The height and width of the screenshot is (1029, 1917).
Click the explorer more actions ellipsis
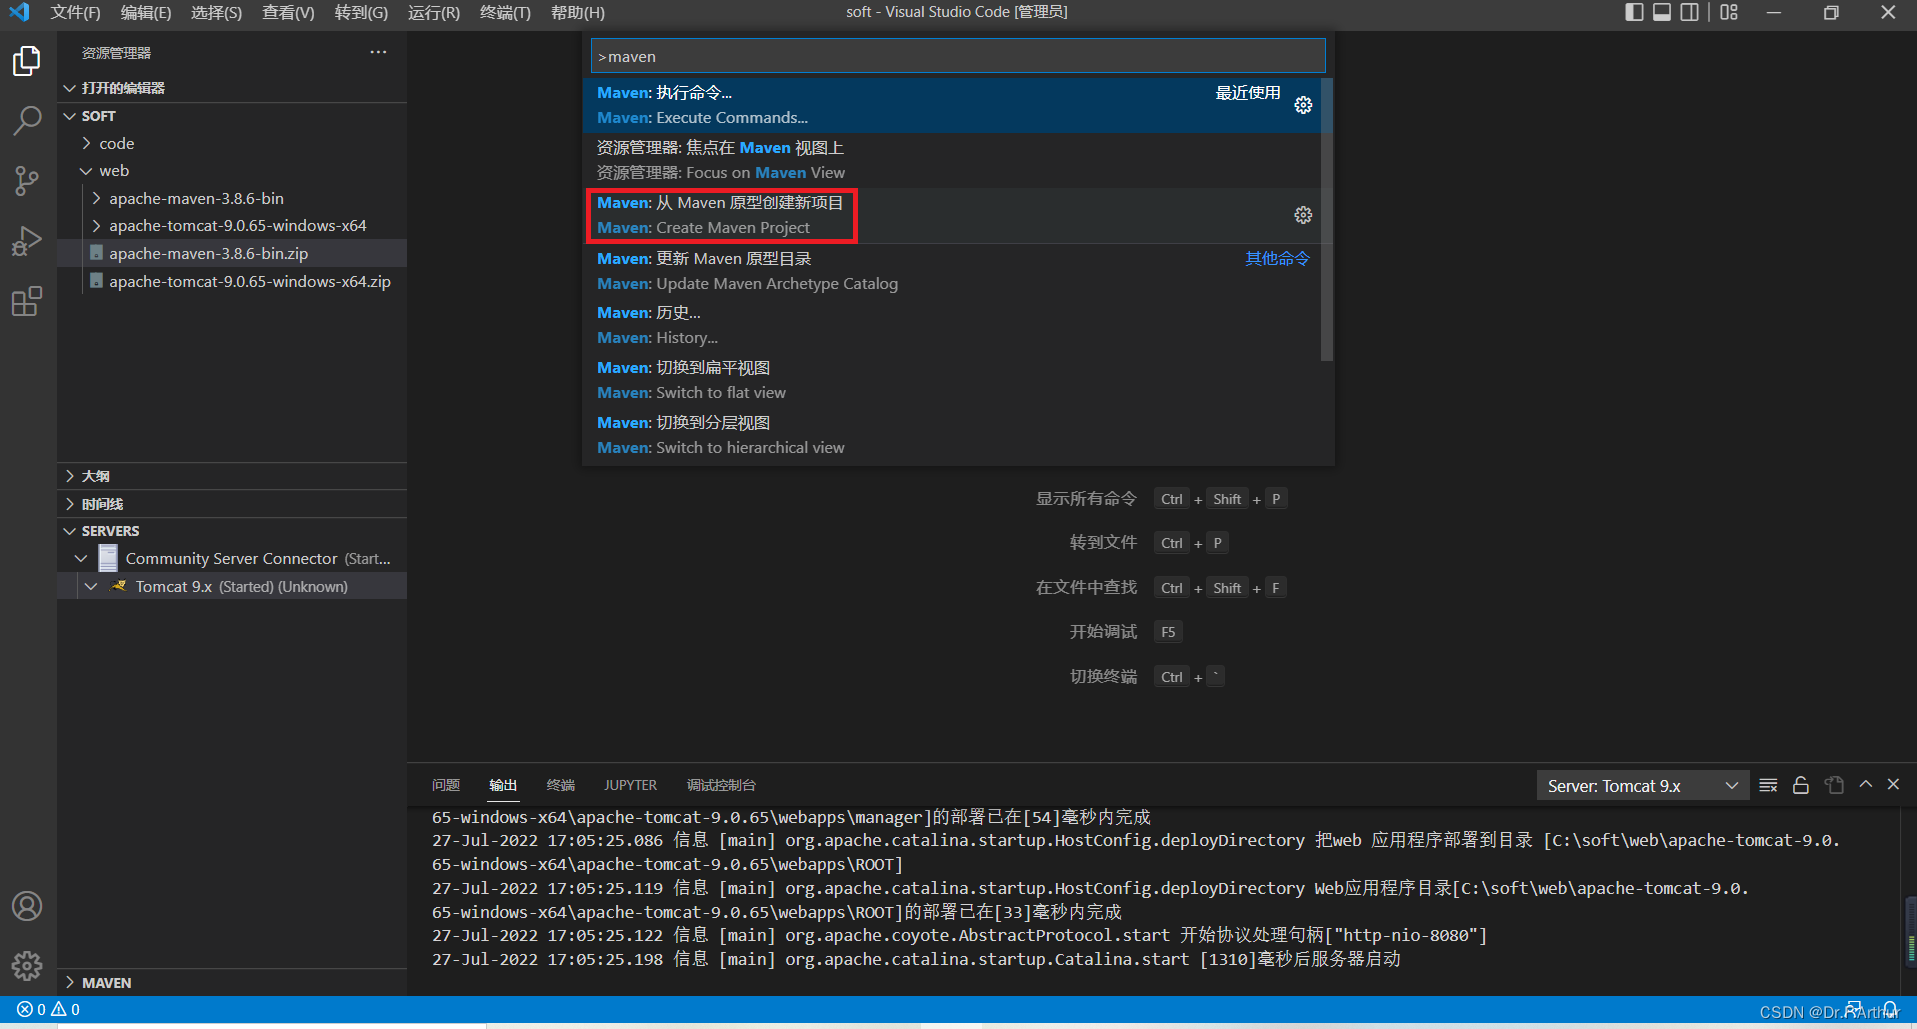[x=378, y=52]
